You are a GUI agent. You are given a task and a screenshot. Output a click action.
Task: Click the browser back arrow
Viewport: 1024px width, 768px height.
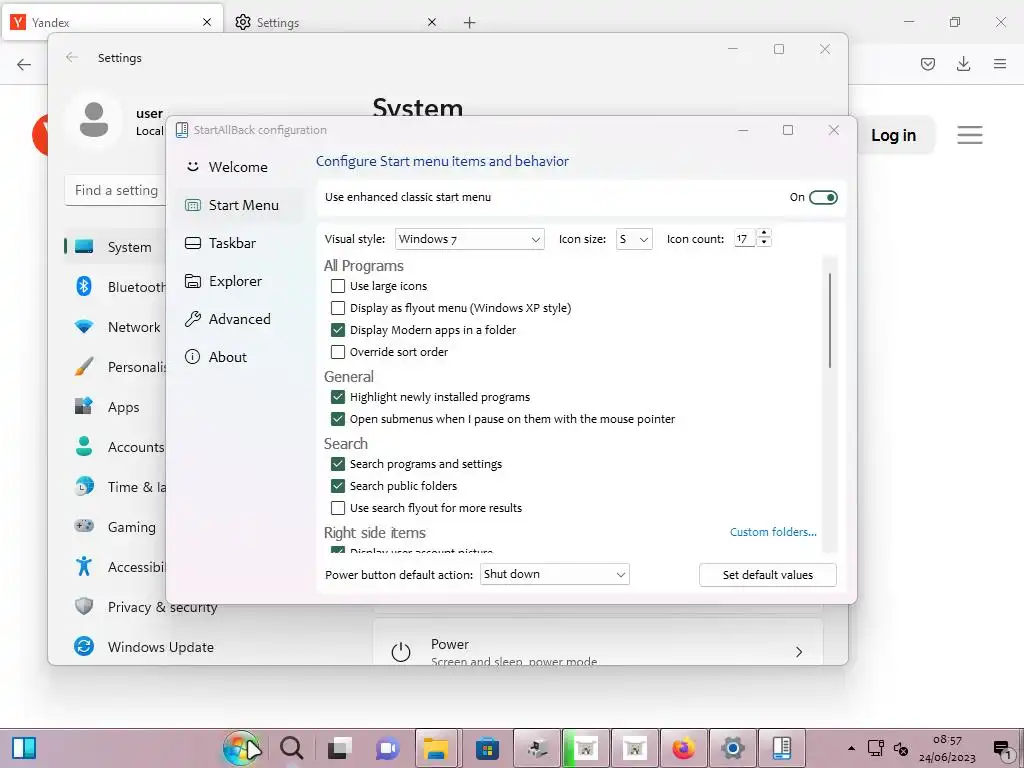pyautogui.click(x=24, y=64)
